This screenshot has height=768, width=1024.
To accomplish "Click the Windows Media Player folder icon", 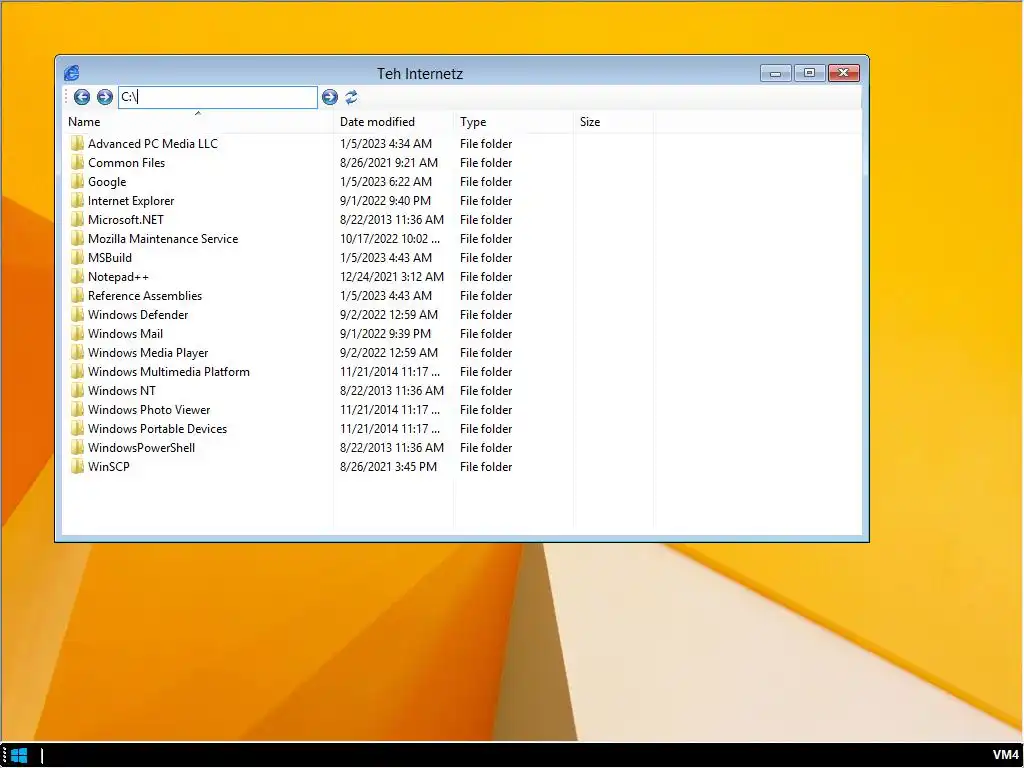I will click(77, 351).
